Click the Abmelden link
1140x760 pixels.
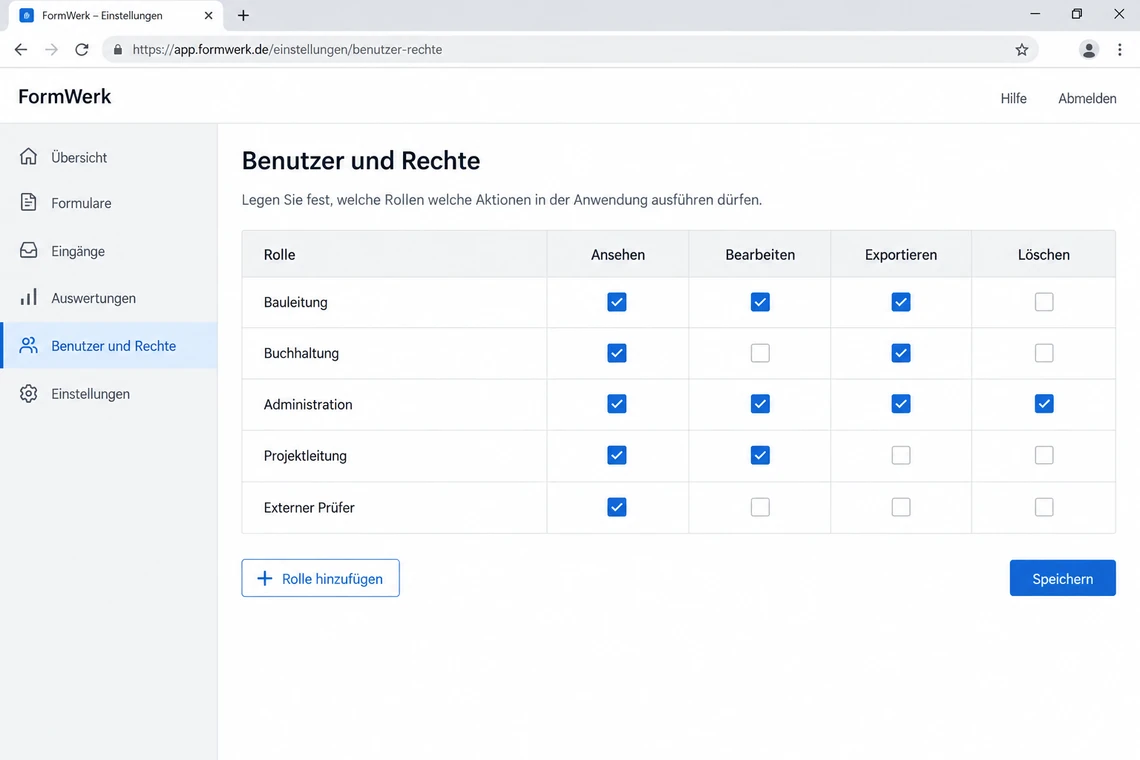pyautogui.click(x=1087, y=98)
